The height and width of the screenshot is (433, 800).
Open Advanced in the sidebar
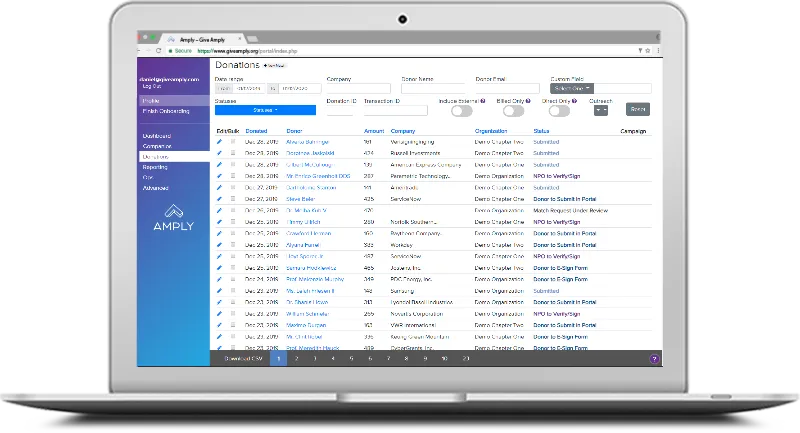[x=156, y=188]
